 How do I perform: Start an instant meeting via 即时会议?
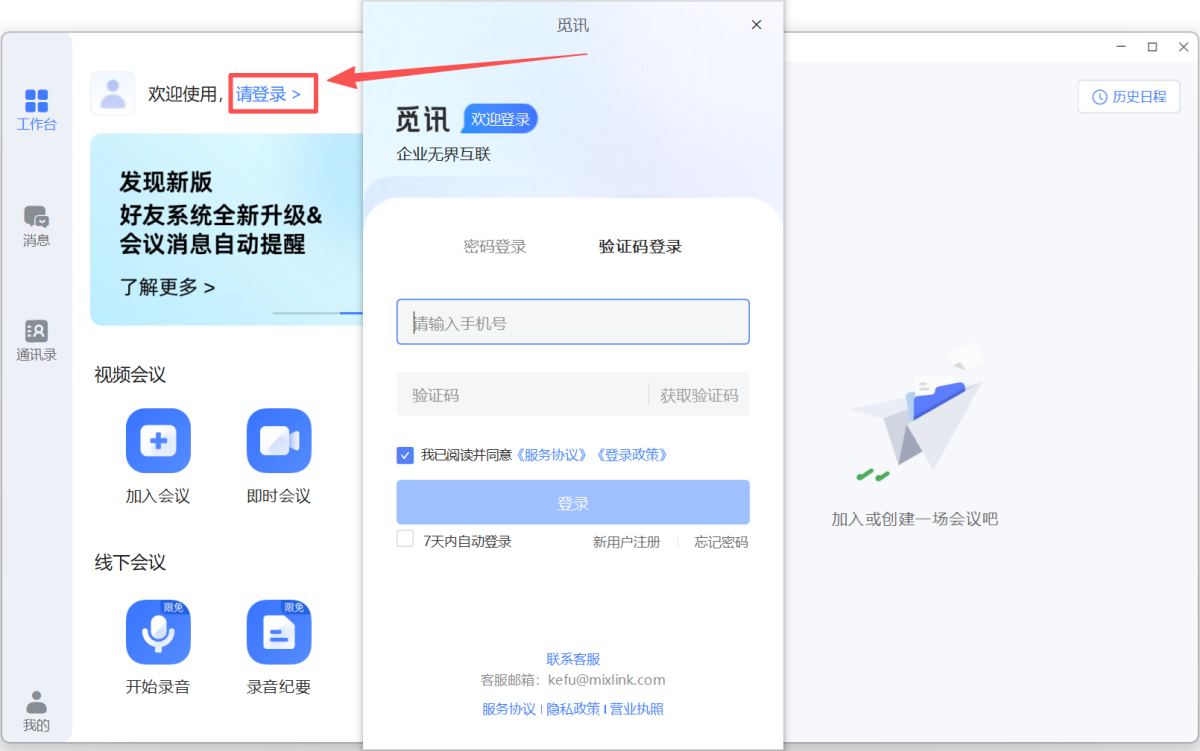[x=278, y=441]
